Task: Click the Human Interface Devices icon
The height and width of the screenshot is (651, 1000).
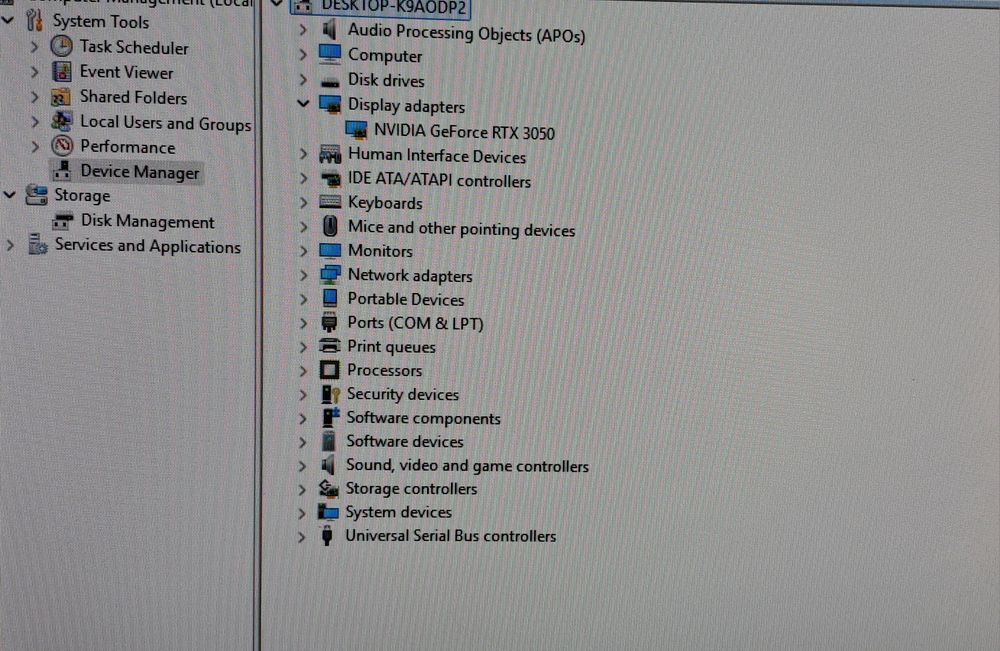Action: click(330, 154)
